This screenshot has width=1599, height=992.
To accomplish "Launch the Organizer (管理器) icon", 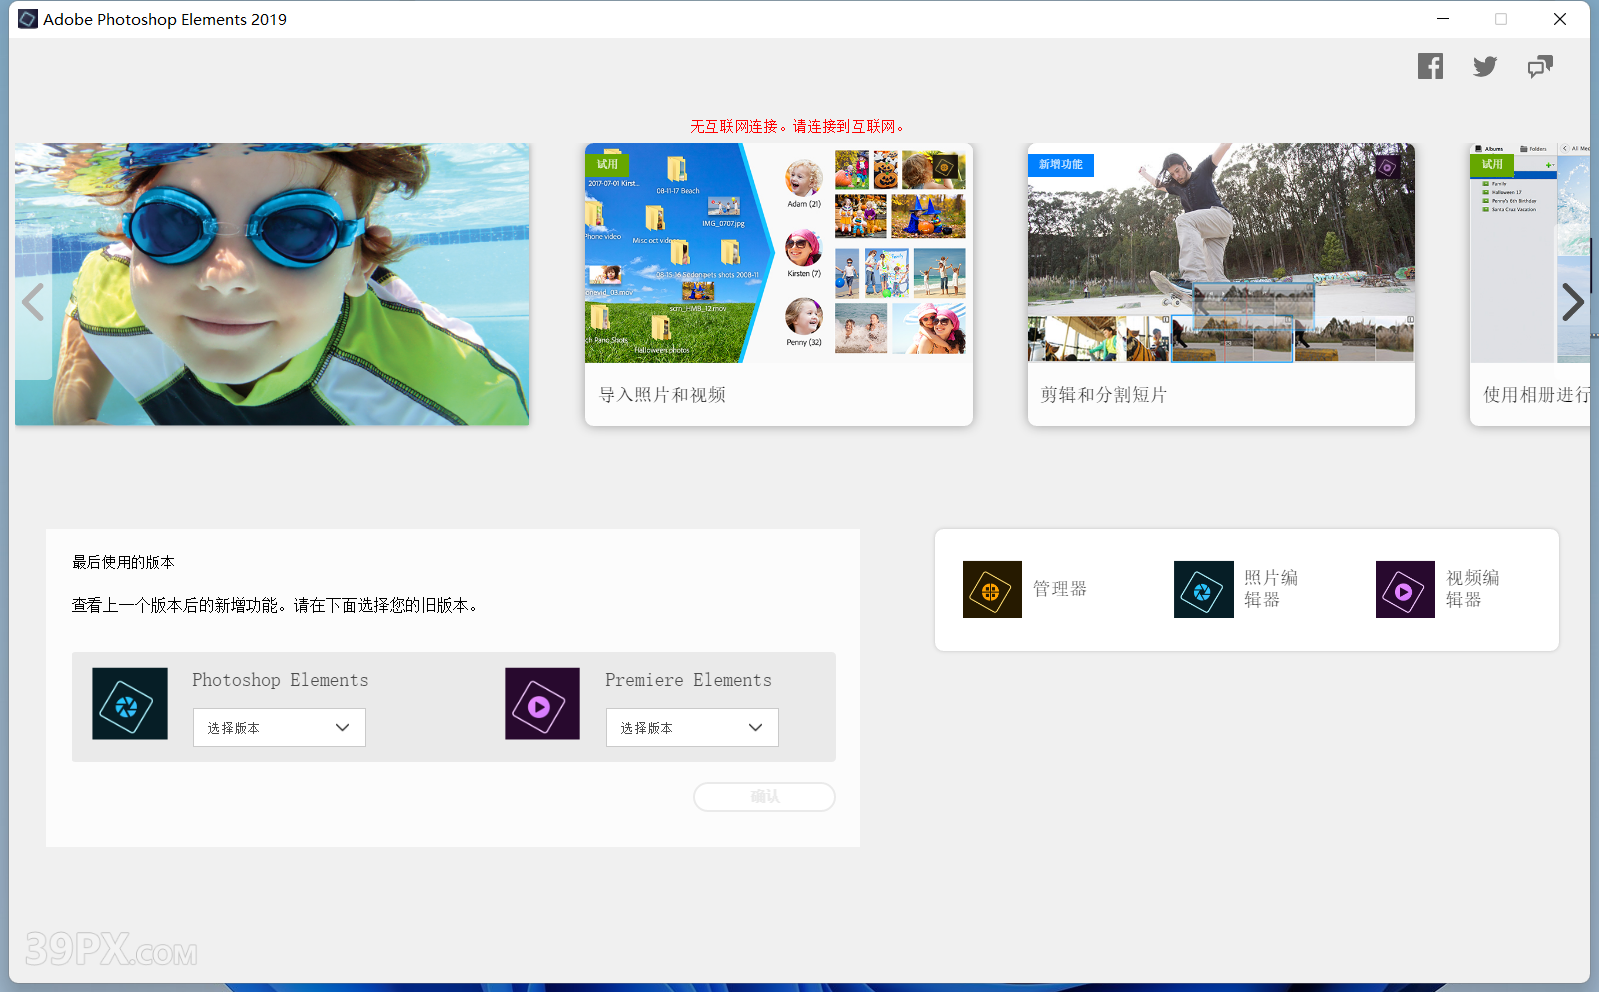I will (x=992, y=589).
